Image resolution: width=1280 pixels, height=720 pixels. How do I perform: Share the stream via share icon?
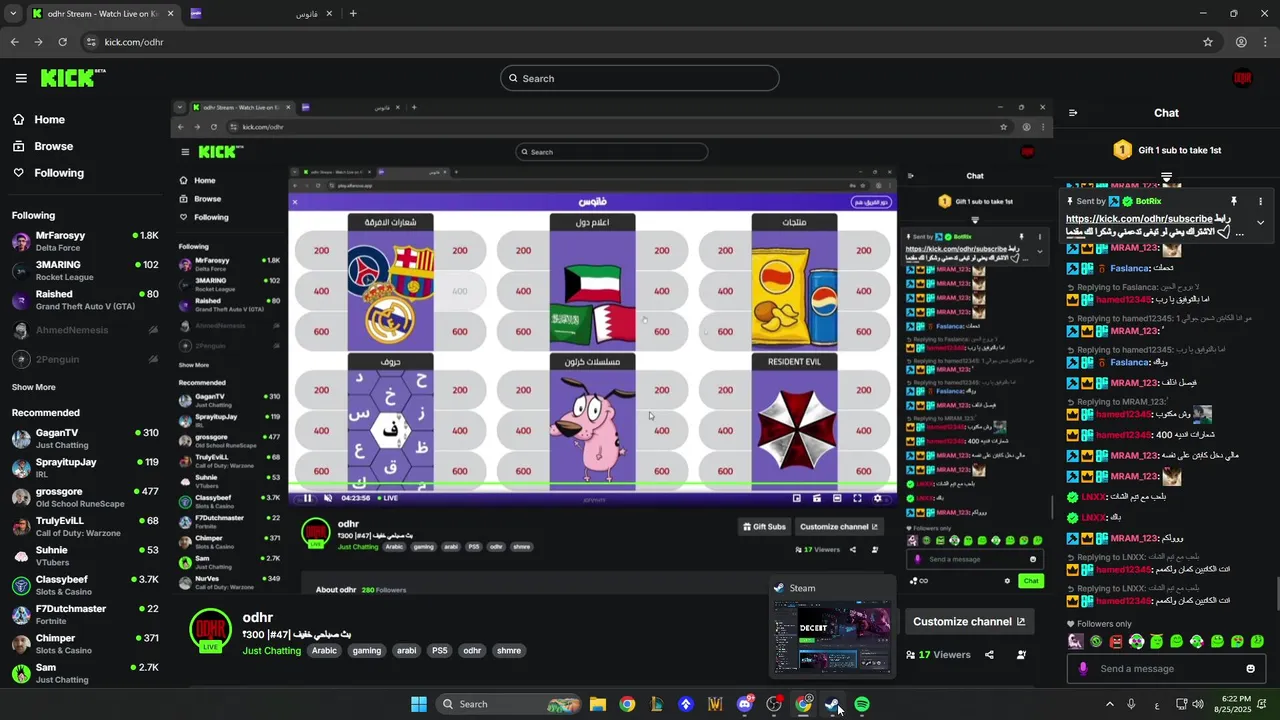click(989, 655)
